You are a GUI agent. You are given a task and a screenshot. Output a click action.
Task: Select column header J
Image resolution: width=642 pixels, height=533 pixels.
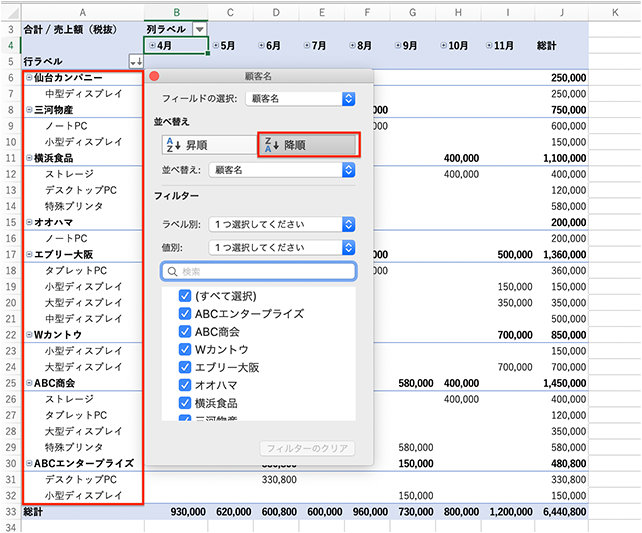[562, 12]
